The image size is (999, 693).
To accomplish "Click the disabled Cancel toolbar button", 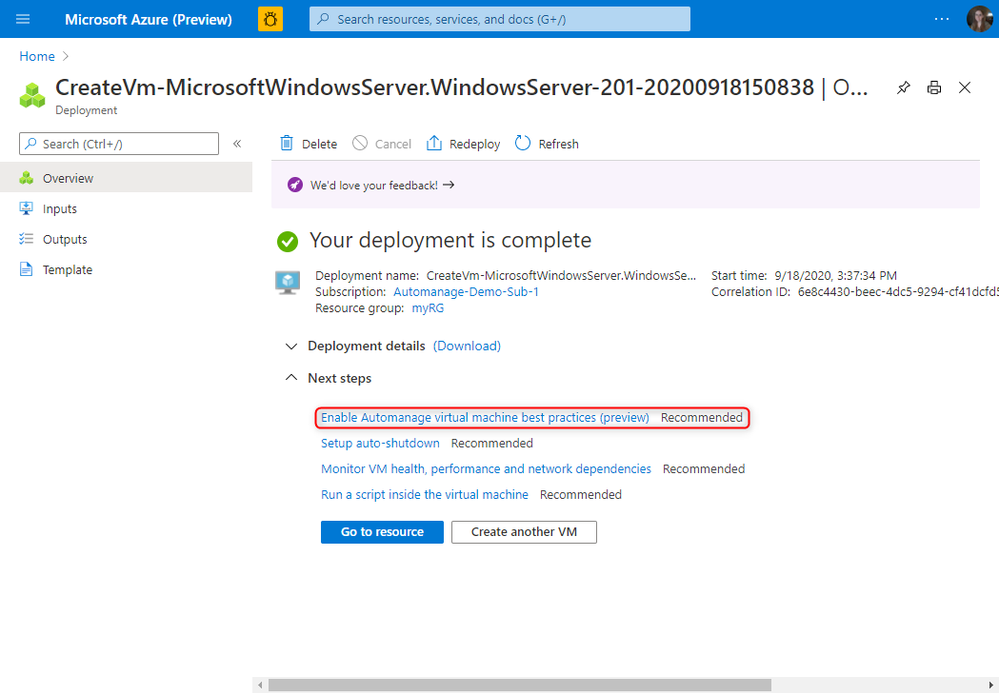I will click(382, 144).
